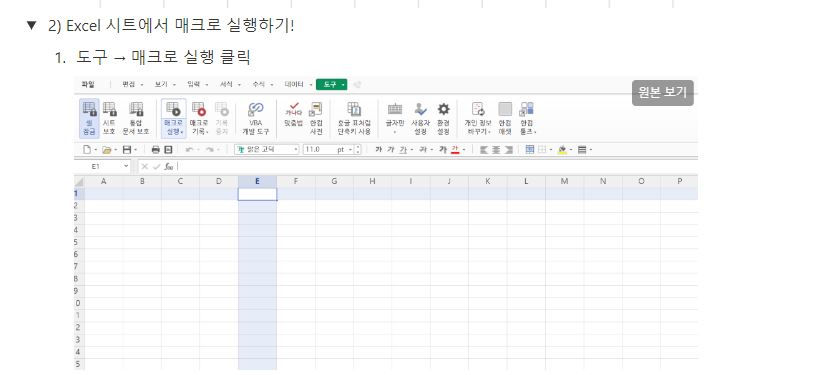
Task: Click the yellow fill color bucket
Action: click(x=562, y=150)
